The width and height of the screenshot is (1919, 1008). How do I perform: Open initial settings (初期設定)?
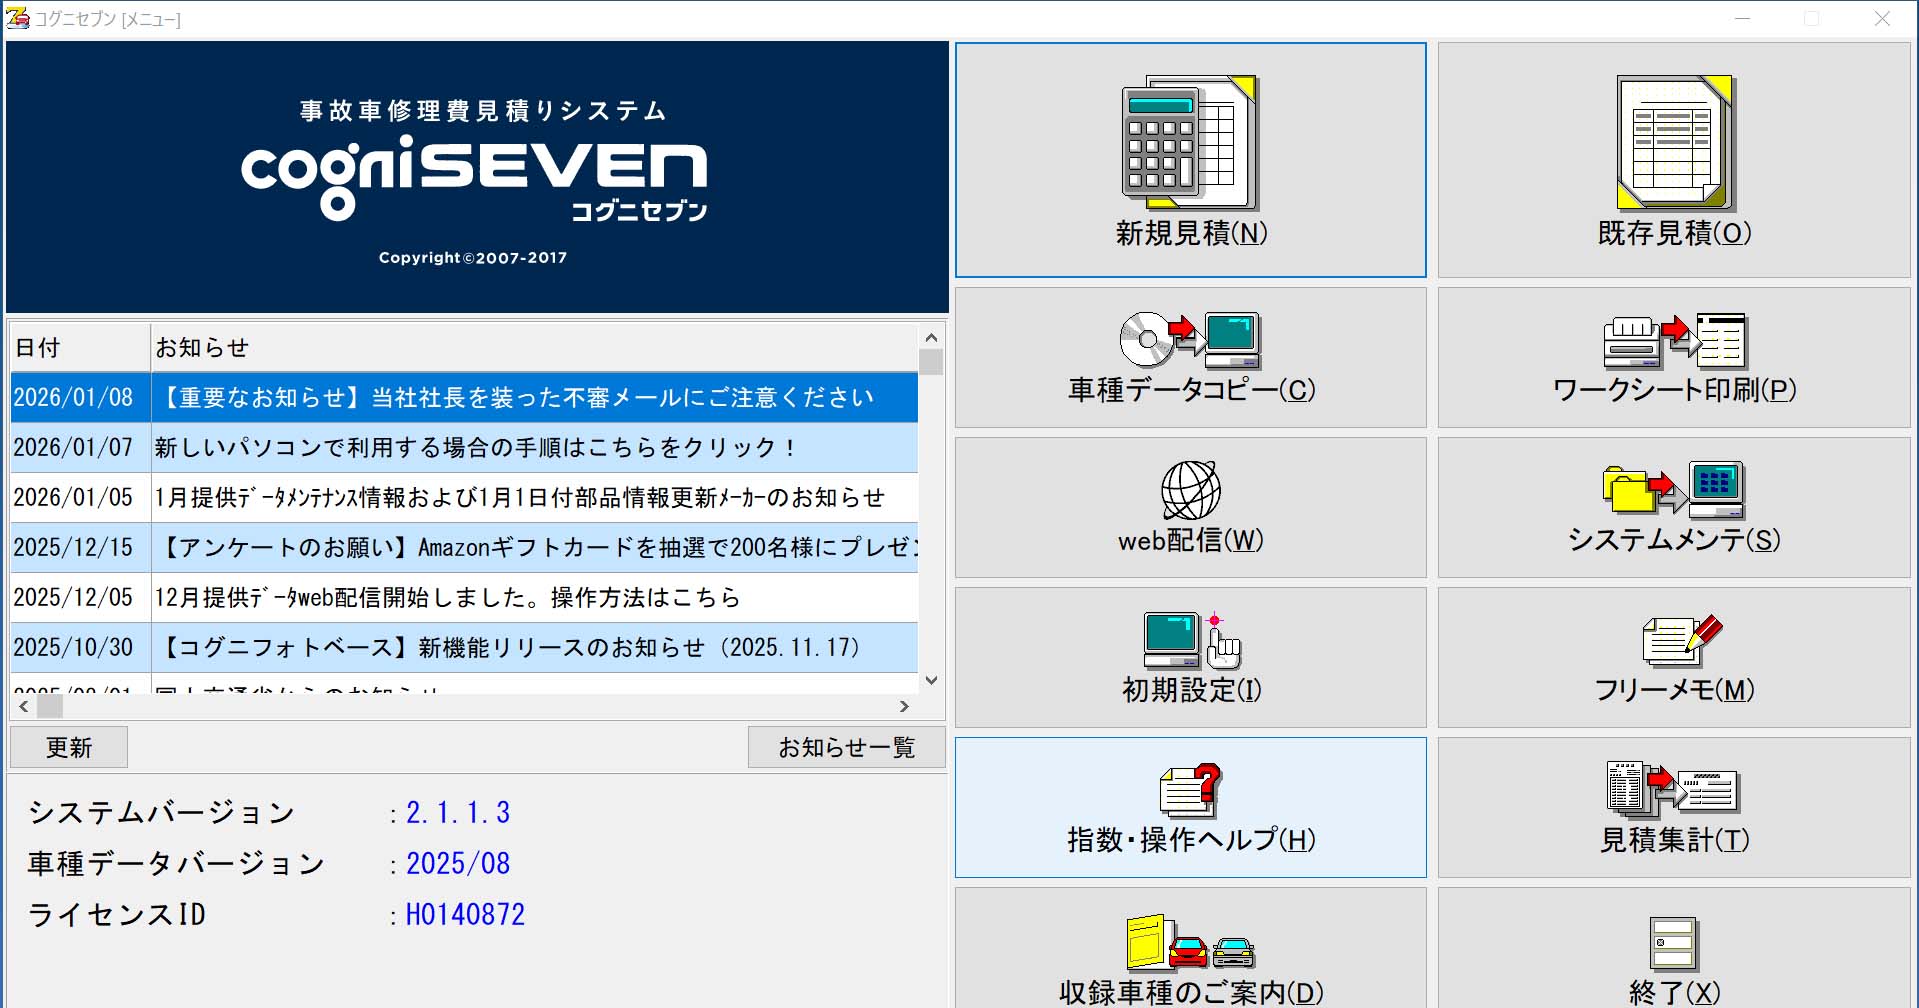[x=1190, y=658]
